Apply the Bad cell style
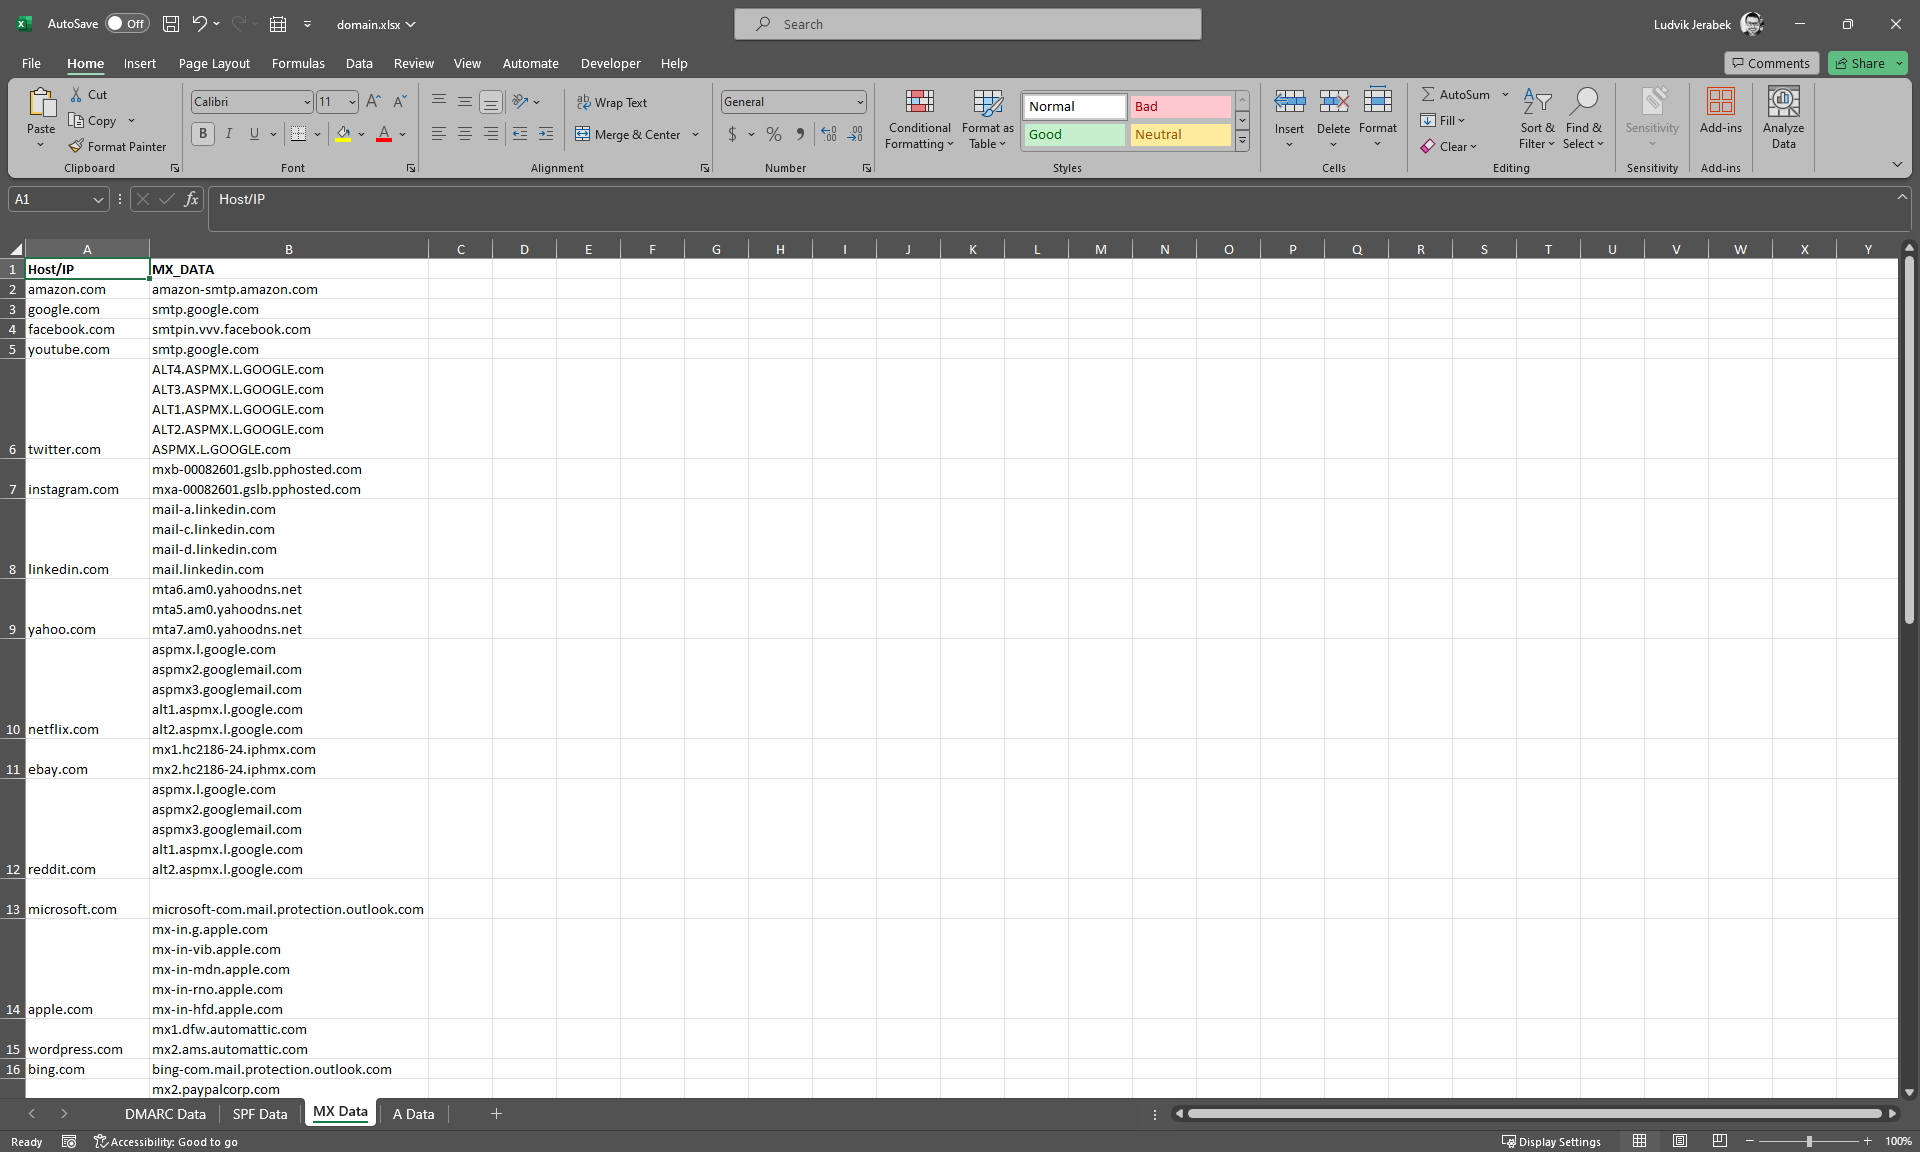This screenshot has height=1152, width=1920. click(x=1180, y=106)
